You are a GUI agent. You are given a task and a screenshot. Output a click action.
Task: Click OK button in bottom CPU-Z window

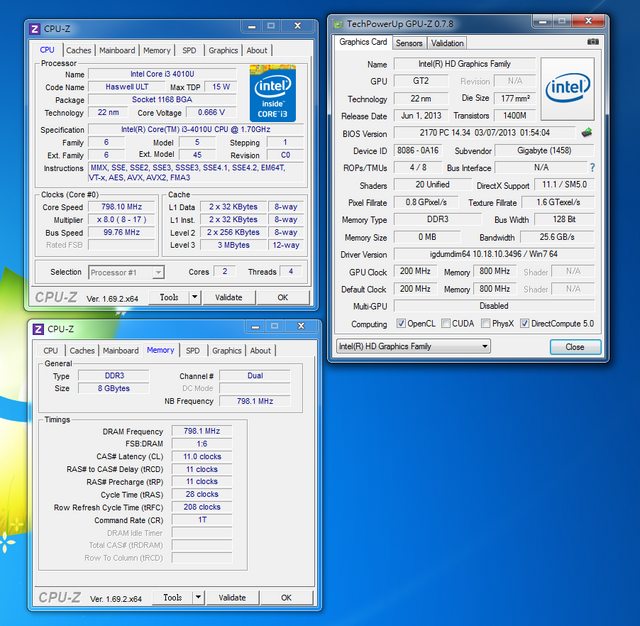pos(286,597)
